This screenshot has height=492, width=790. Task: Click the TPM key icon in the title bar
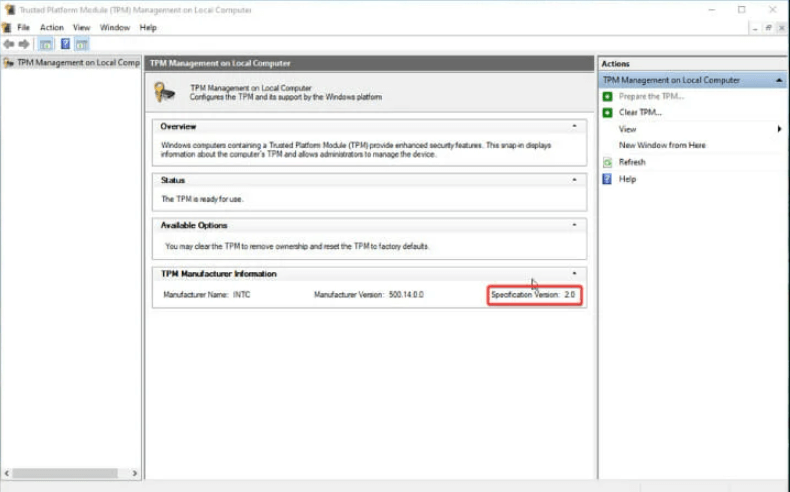point(10,10)
